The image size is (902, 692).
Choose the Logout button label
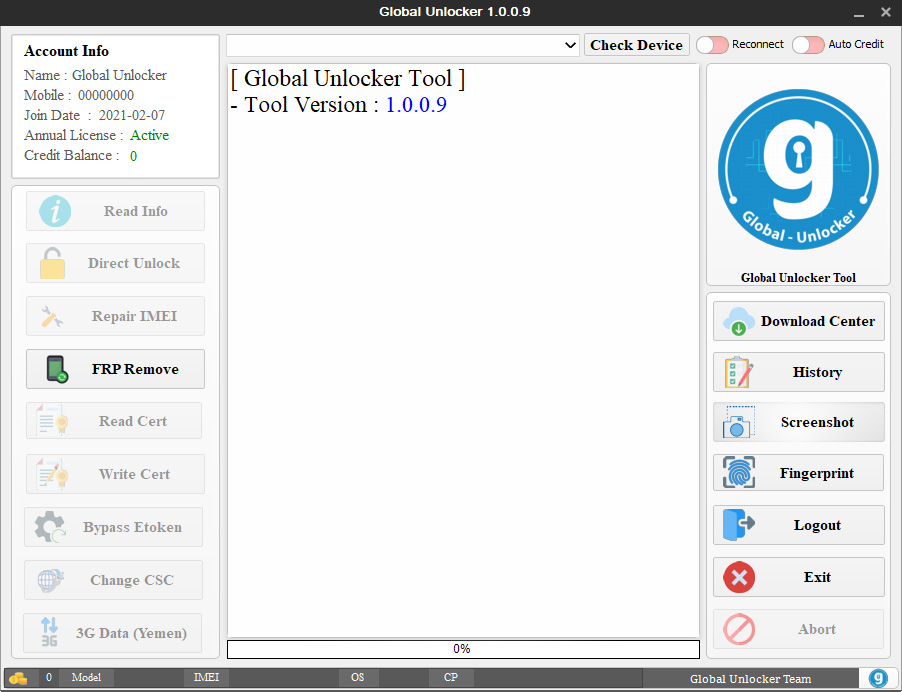(817, 525)
